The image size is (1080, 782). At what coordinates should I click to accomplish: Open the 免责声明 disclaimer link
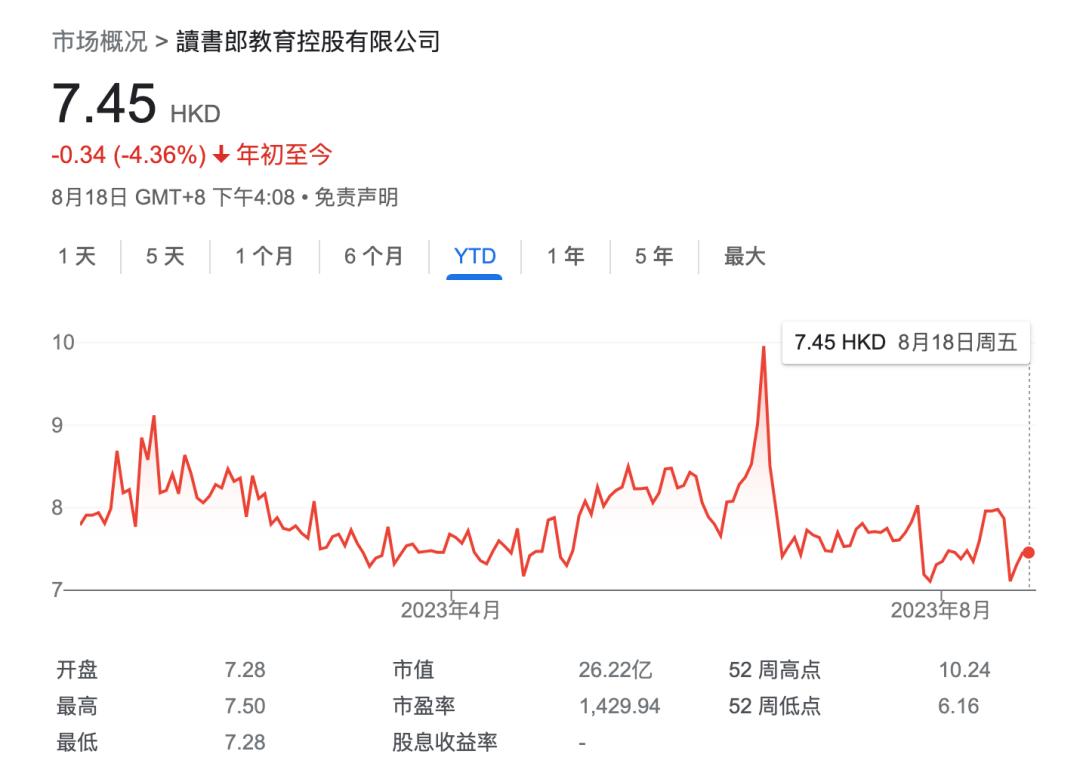[x=356, y=198]
